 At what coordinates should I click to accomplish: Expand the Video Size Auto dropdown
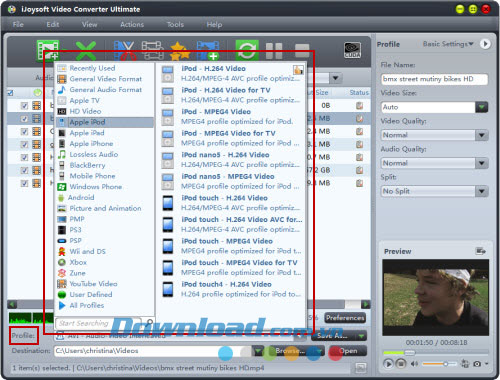point(481,107)
